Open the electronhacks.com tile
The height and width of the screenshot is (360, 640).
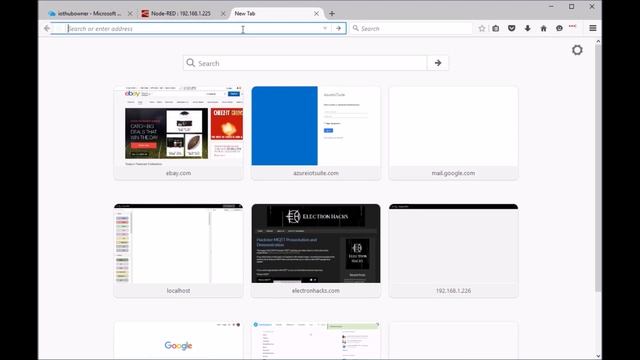pos(316,251)
